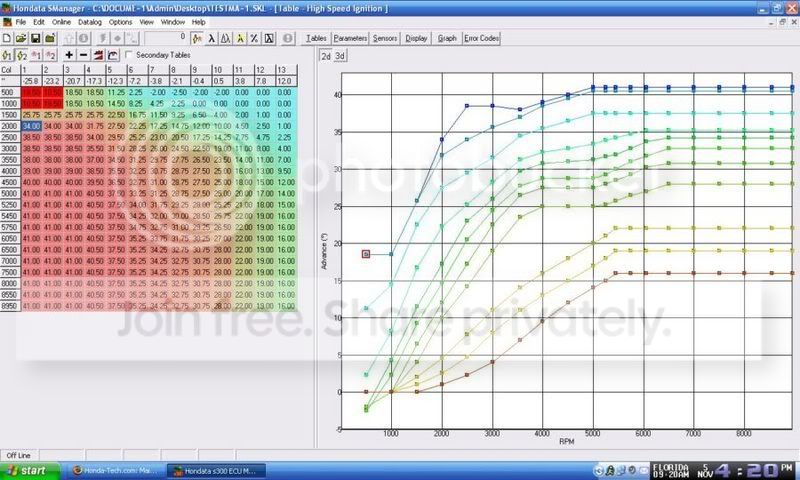Click the Parameters button
The height and width of the screenshot is (480, 800).
point(350,38)
